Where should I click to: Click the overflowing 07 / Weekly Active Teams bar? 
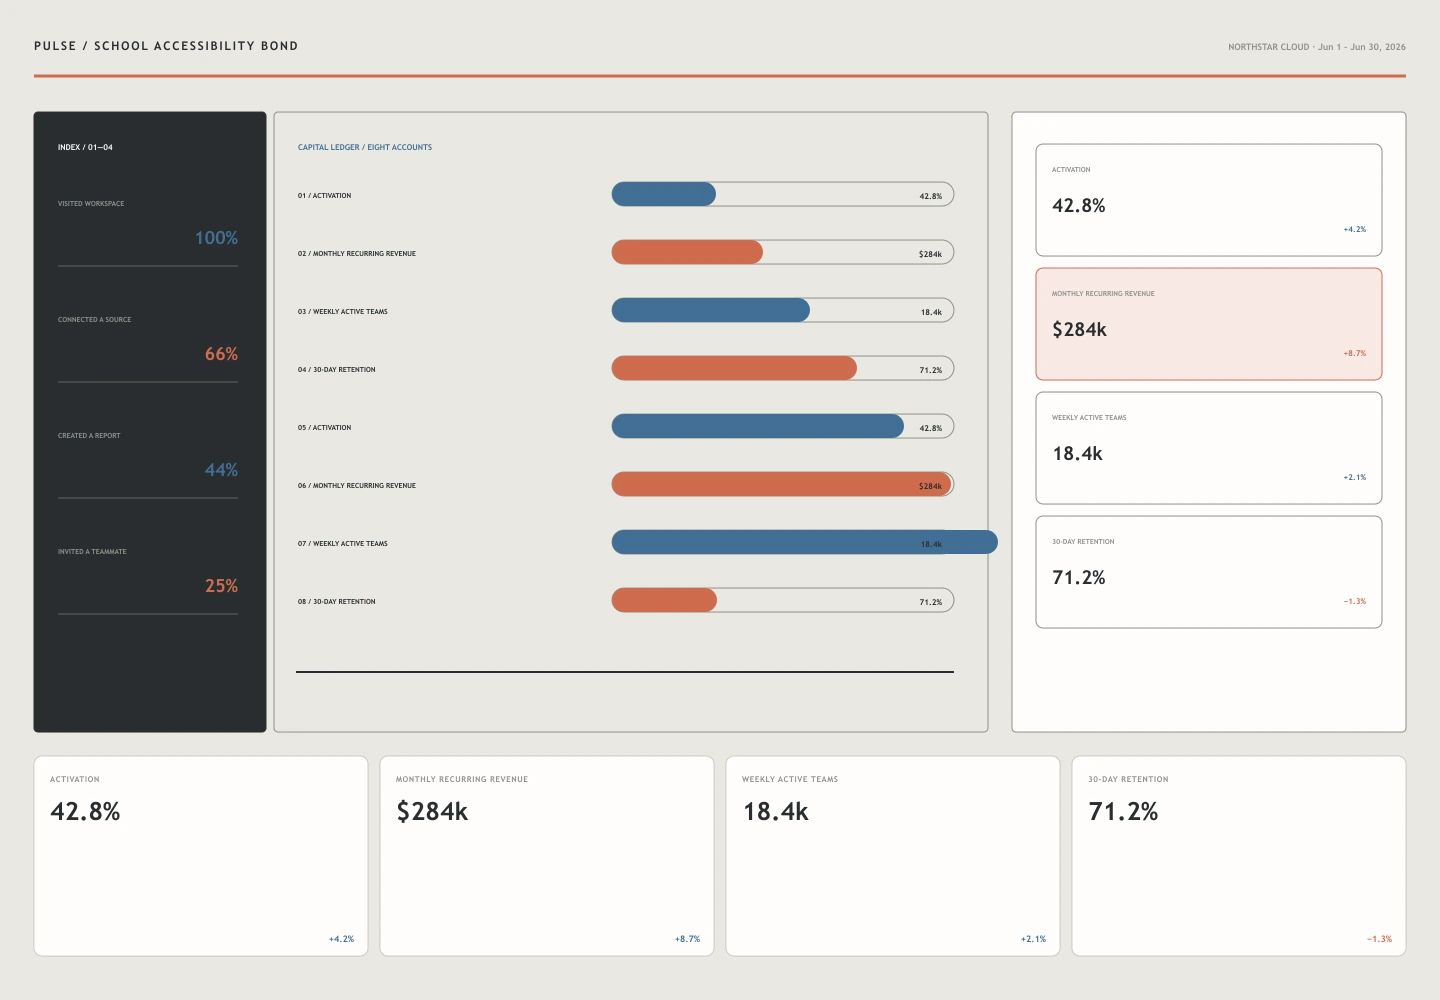[x=805, y=542]
